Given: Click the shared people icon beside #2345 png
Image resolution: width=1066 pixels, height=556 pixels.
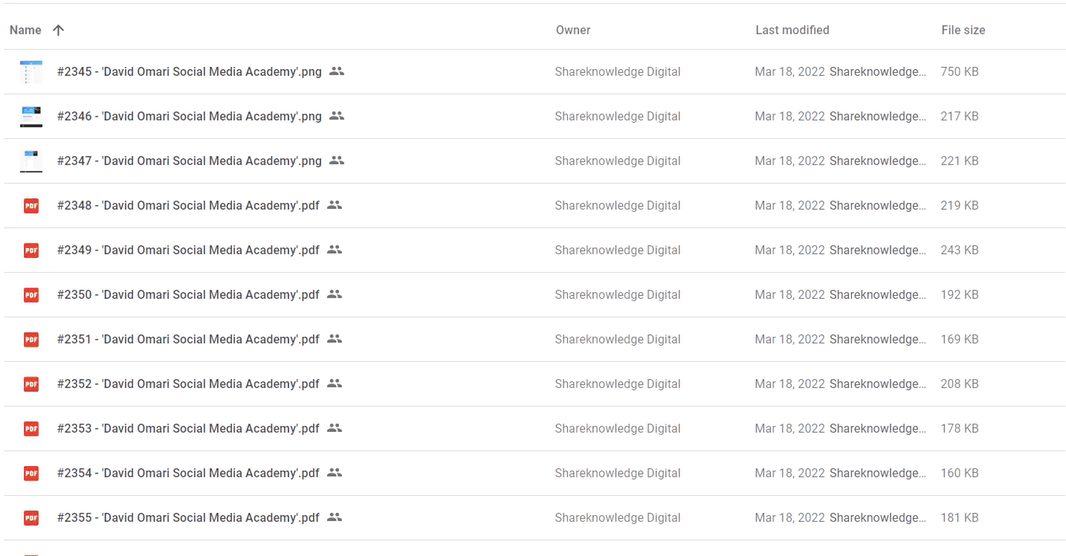Looking at the screenshot, I should click(337, 71).
